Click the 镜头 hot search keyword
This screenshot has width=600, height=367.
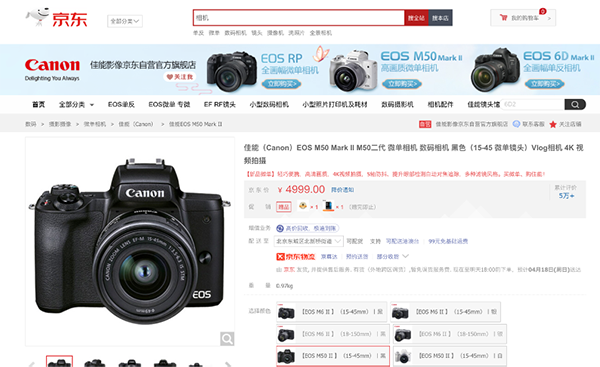pos(257,33)
